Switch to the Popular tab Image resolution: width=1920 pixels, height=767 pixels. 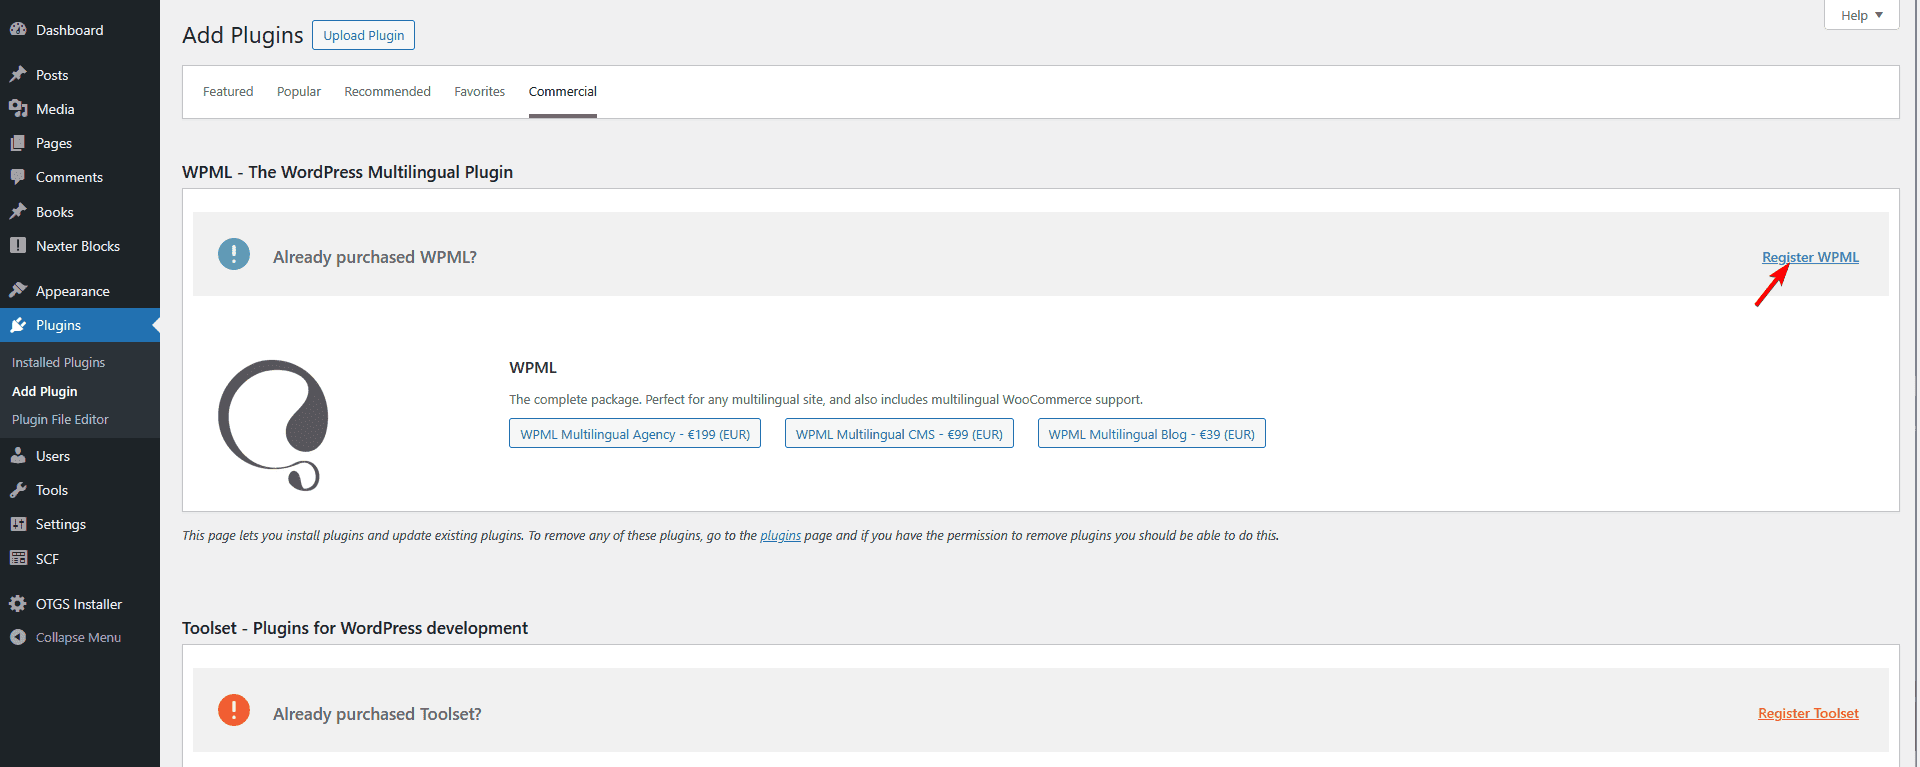click(x=299, y=91)
